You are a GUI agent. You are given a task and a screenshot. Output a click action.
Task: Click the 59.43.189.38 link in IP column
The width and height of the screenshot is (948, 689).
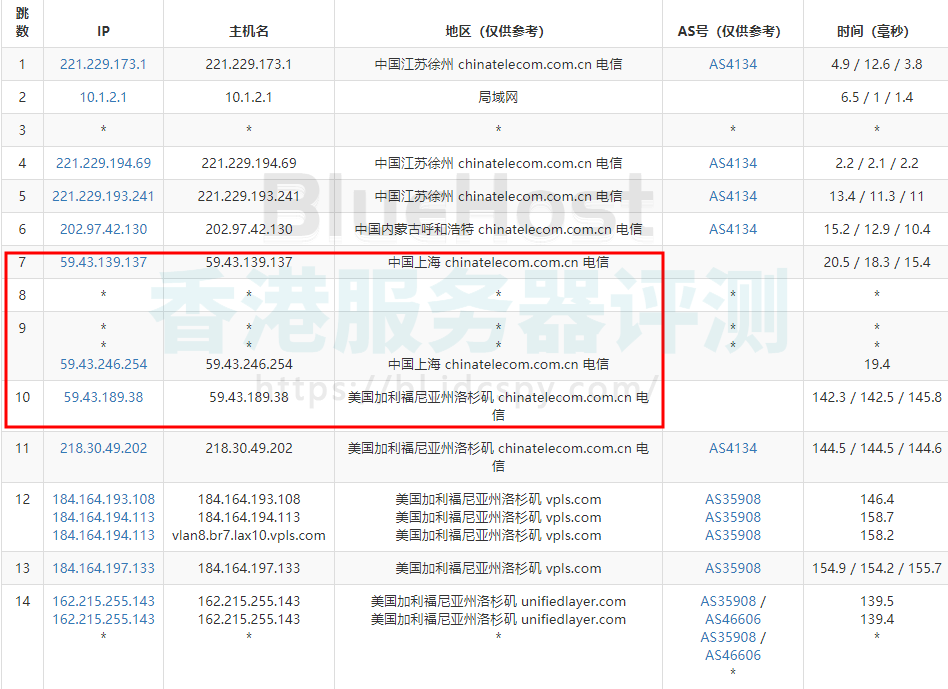point(103,397)
